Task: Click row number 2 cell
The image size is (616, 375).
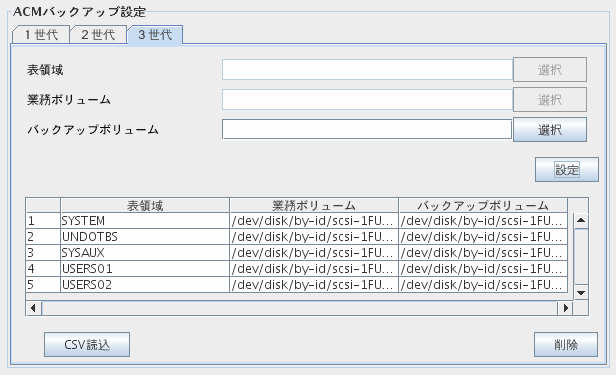Action: click(x=43, y=237)
